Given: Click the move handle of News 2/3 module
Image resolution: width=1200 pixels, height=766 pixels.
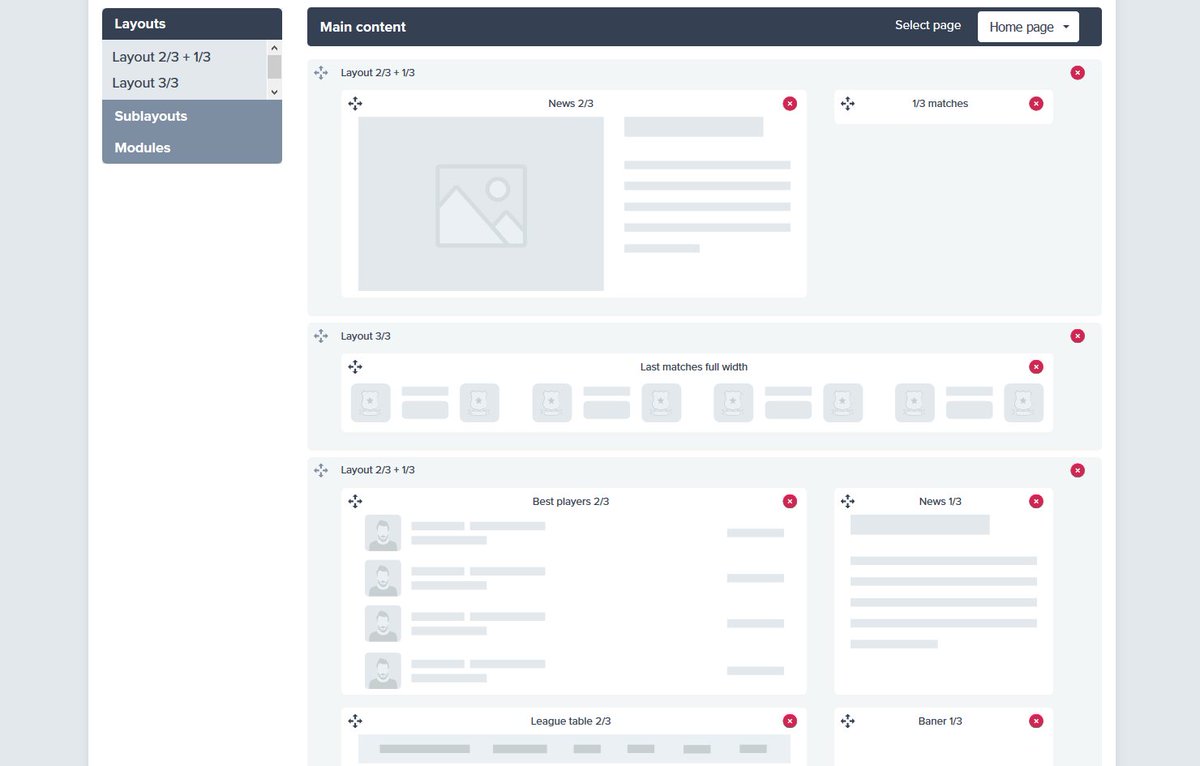Looking at the screenshot, I should (x=355, y=104).
